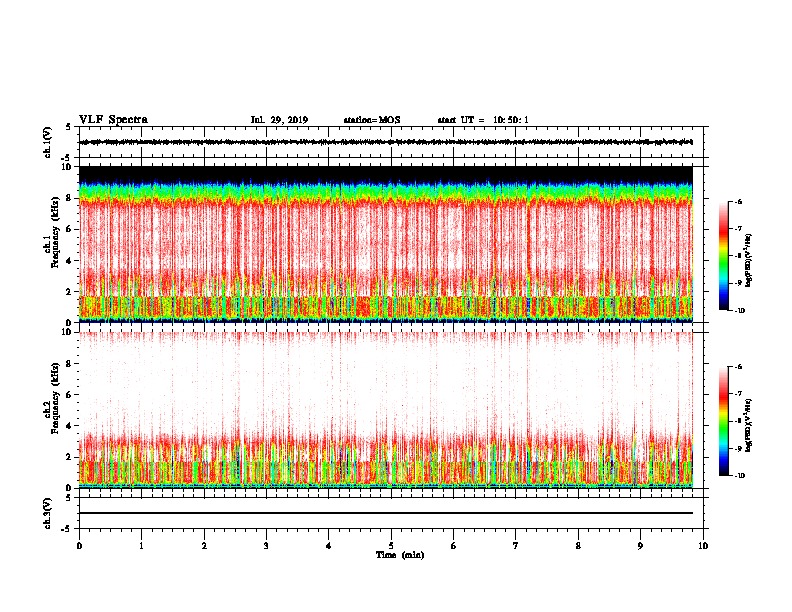Click the 'Time (min)' x-axis label
This screenshot has height=612, width=792.
point(400,555)
